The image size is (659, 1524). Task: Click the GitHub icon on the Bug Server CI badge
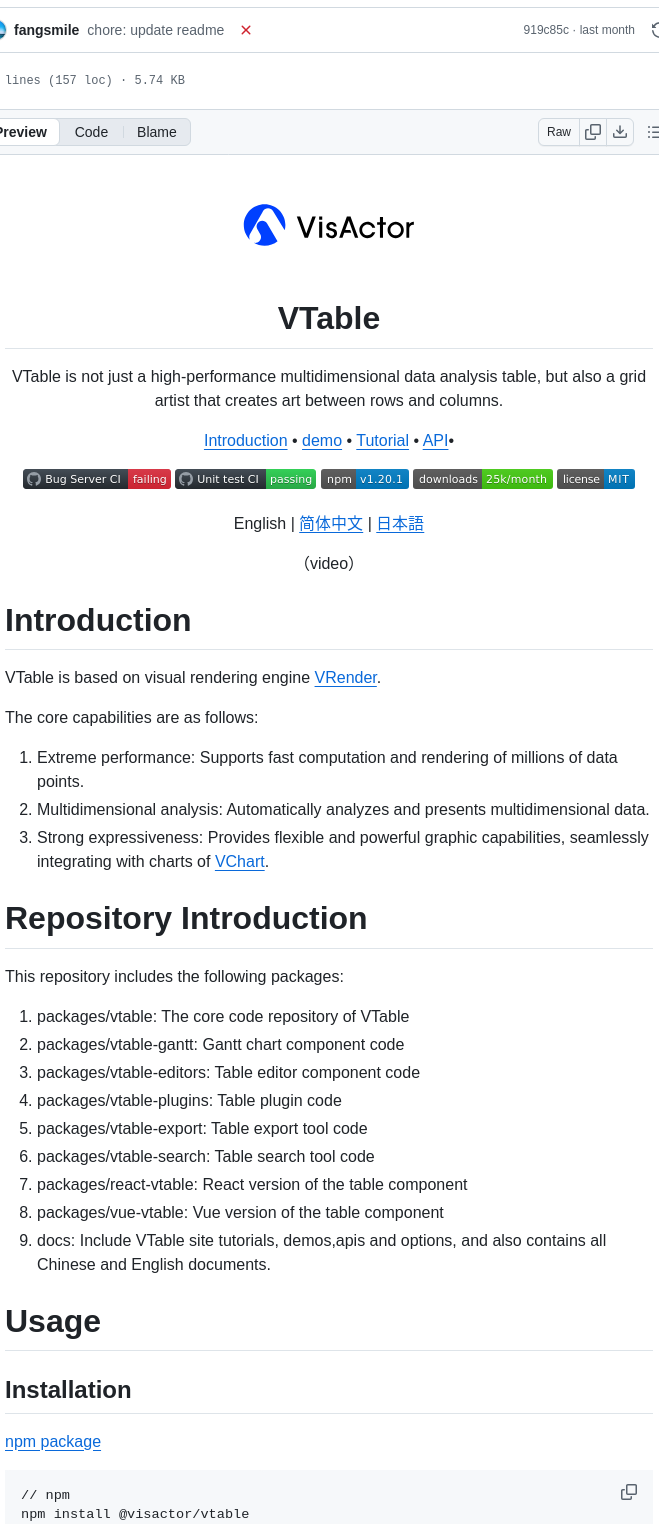(33, 478)
